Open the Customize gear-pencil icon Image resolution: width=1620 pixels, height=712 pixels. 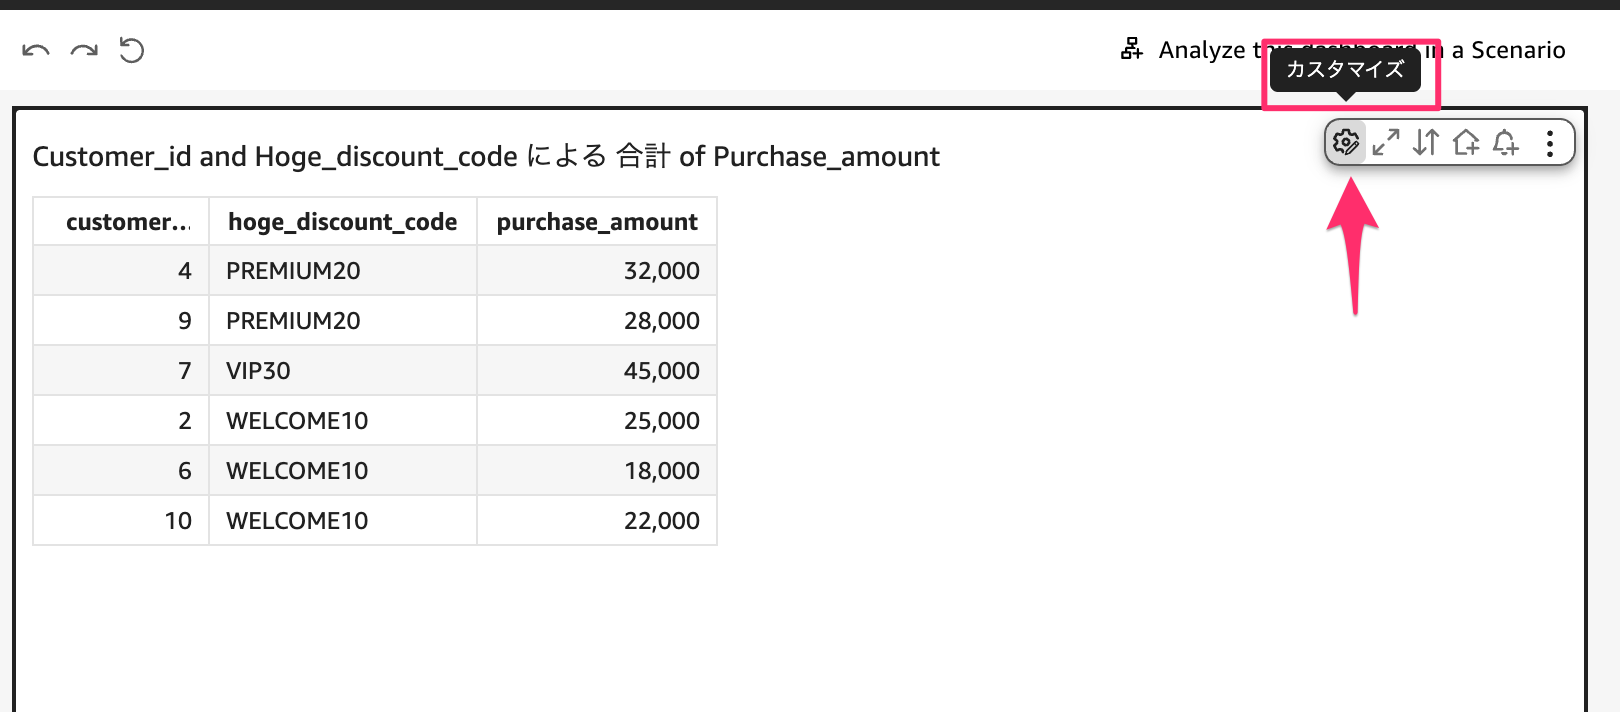coord(1346,143)
